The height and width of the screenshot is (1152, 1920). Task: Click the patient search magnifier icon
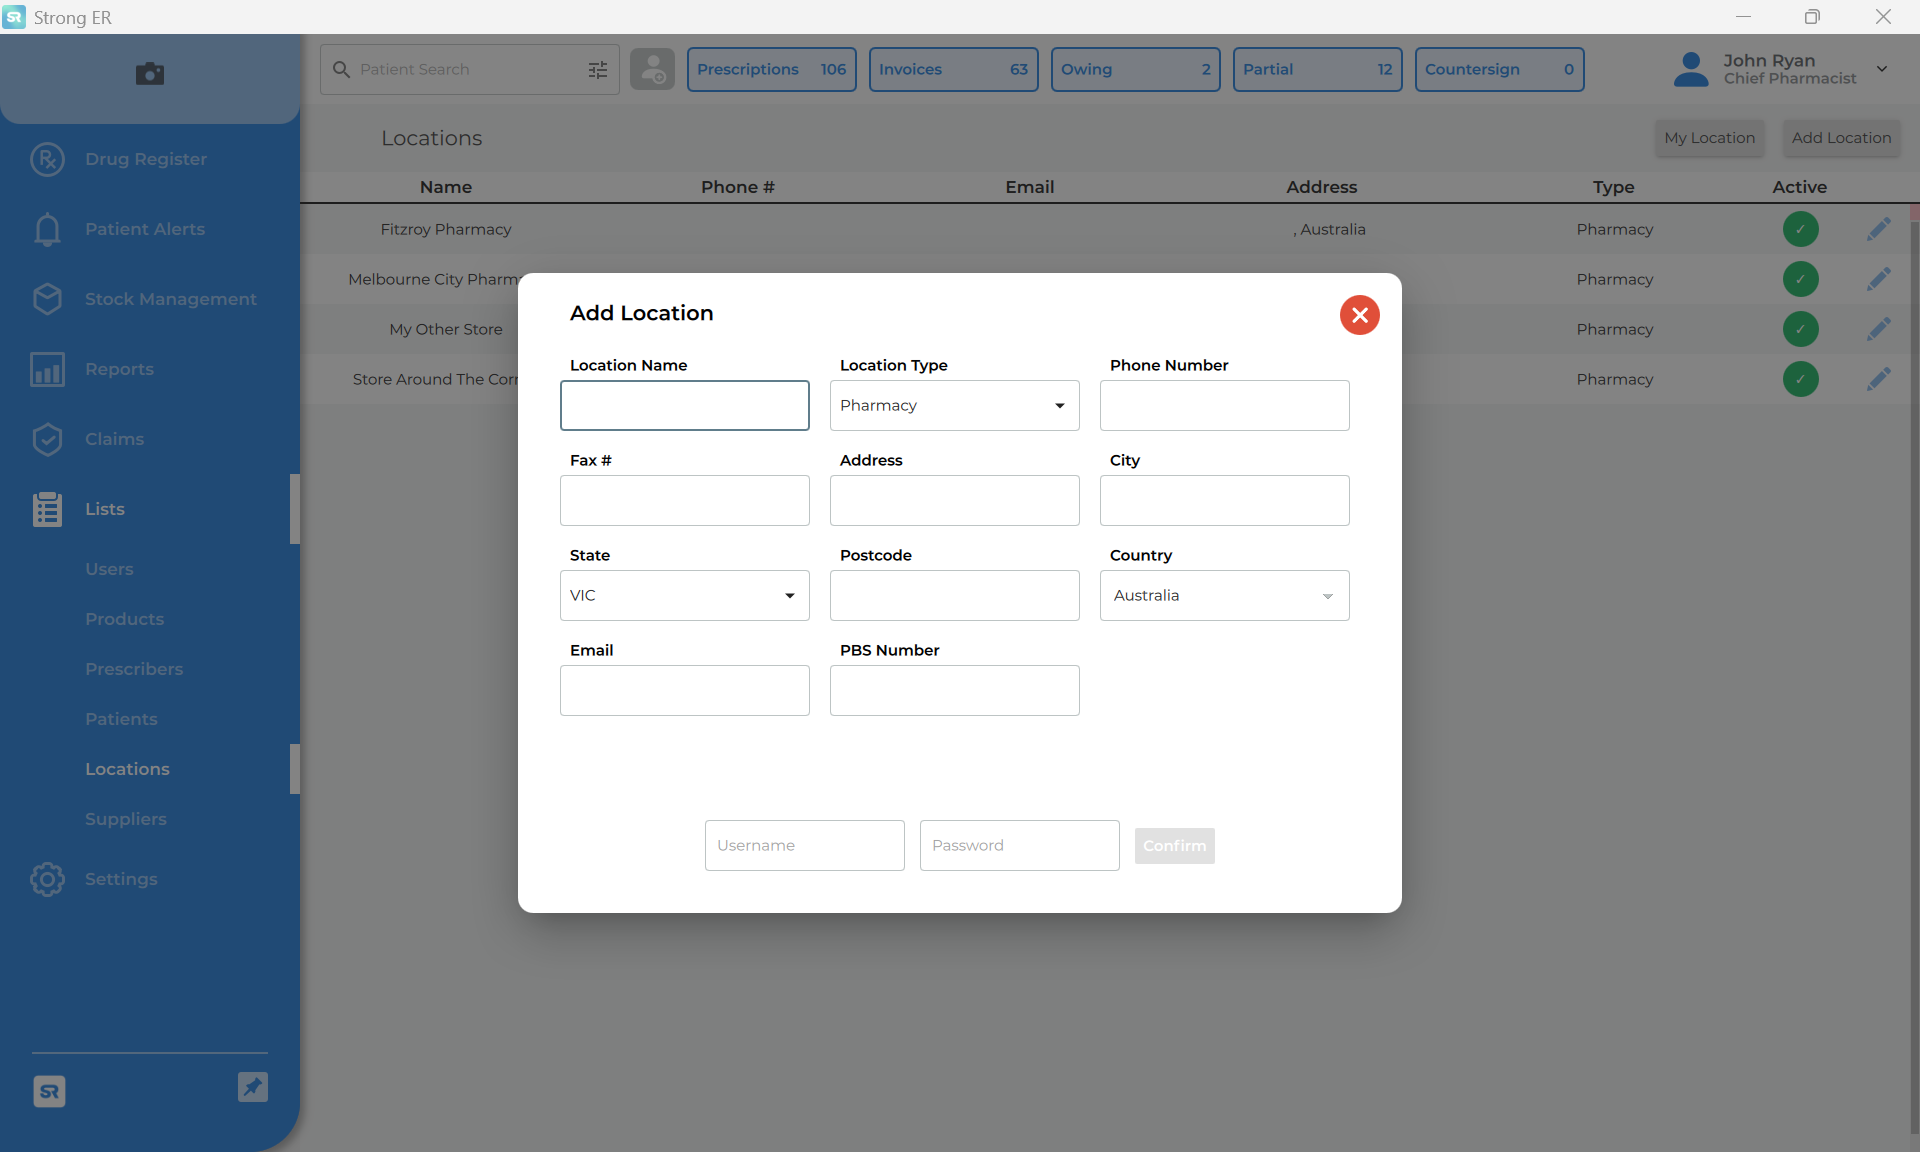point(341,69)
